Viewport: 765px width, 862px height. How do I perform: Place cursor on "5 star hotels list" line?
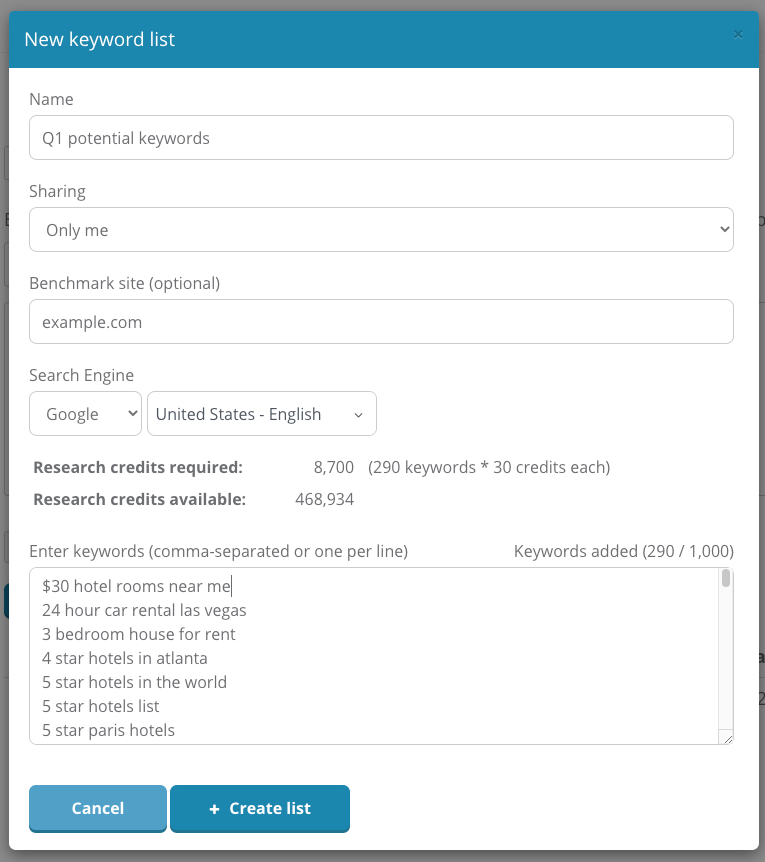103,706
